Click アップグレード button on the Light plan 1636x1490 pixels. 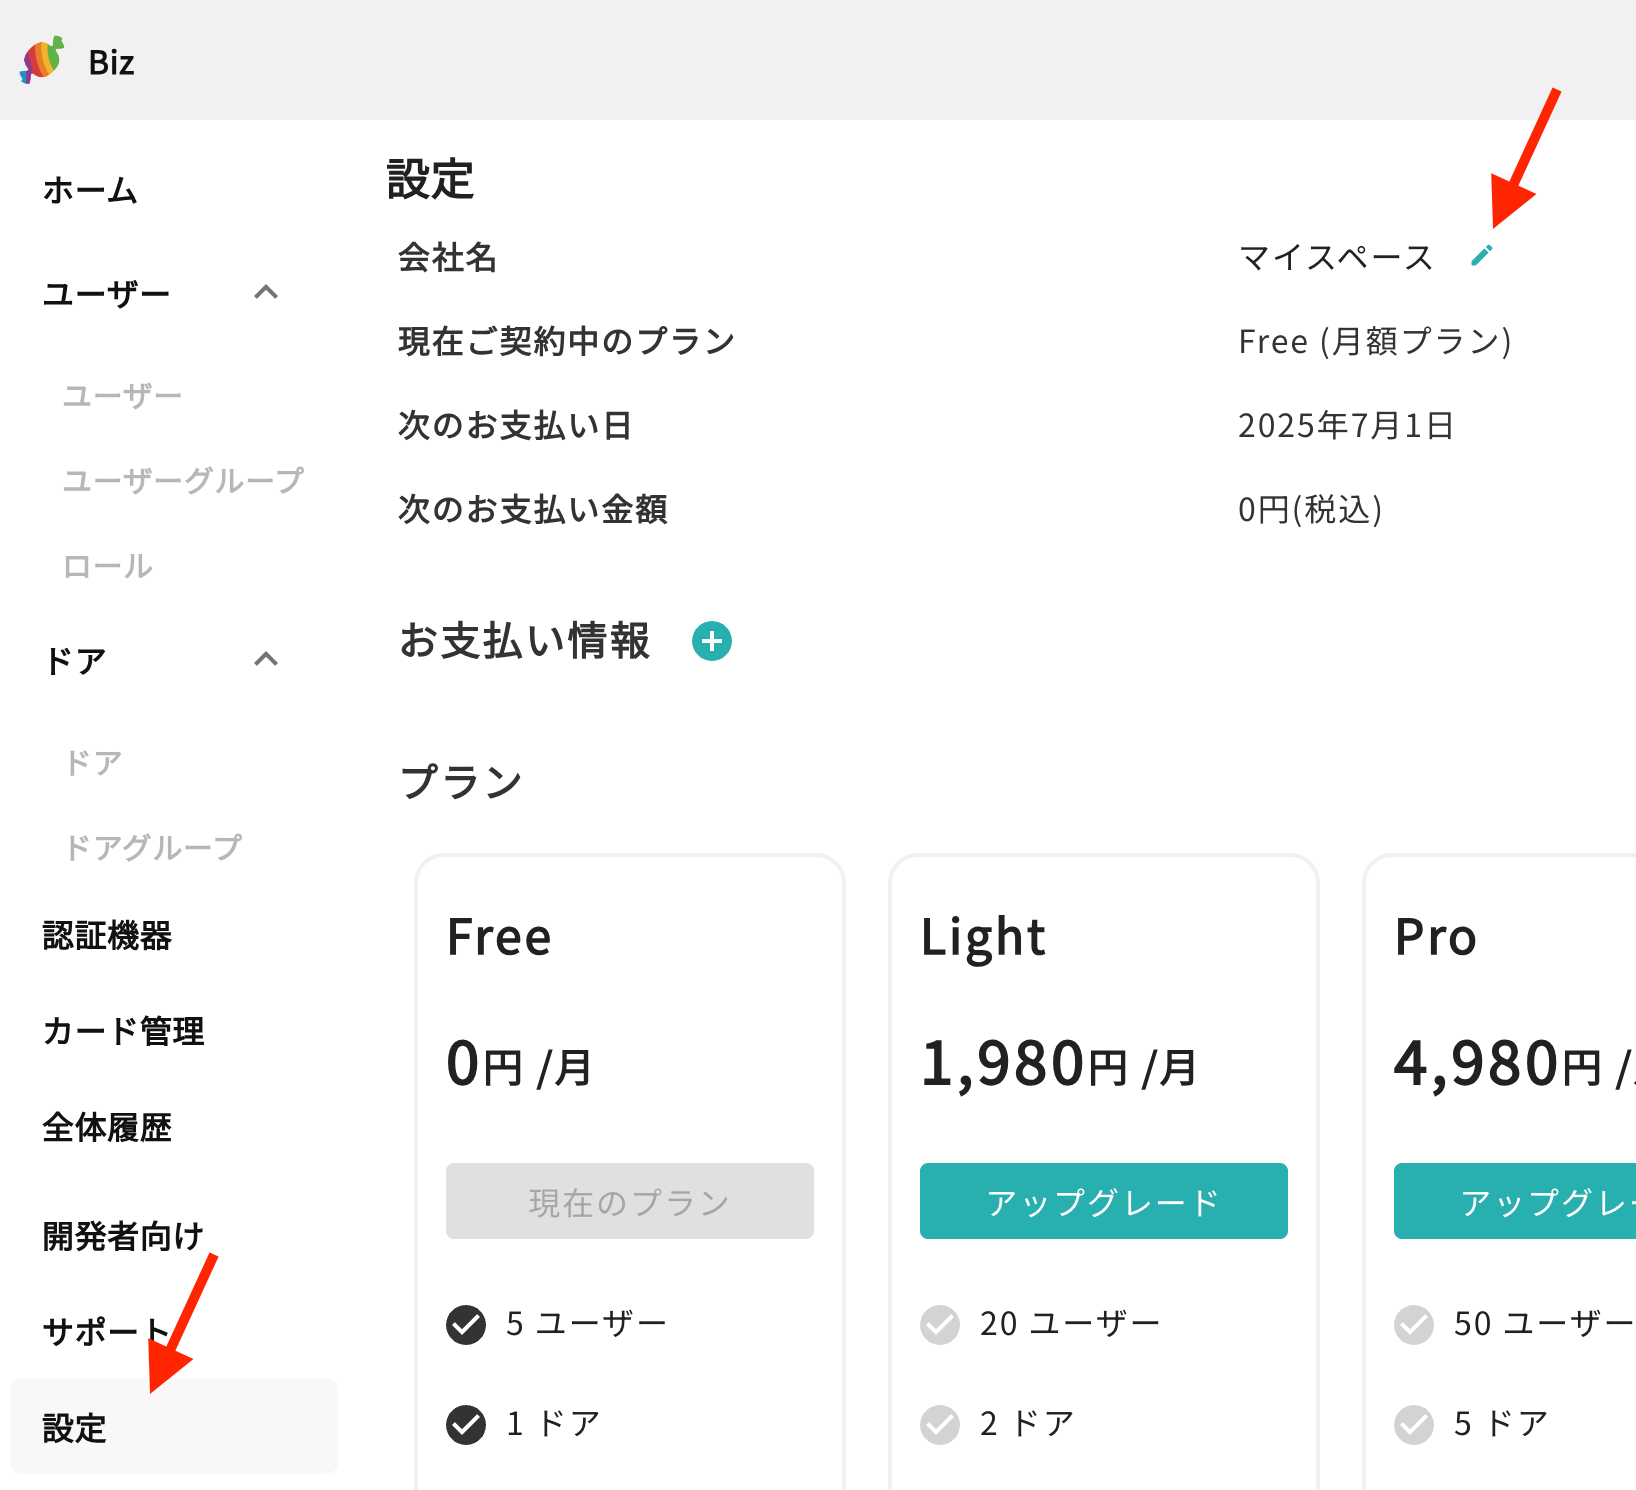1103,1201
